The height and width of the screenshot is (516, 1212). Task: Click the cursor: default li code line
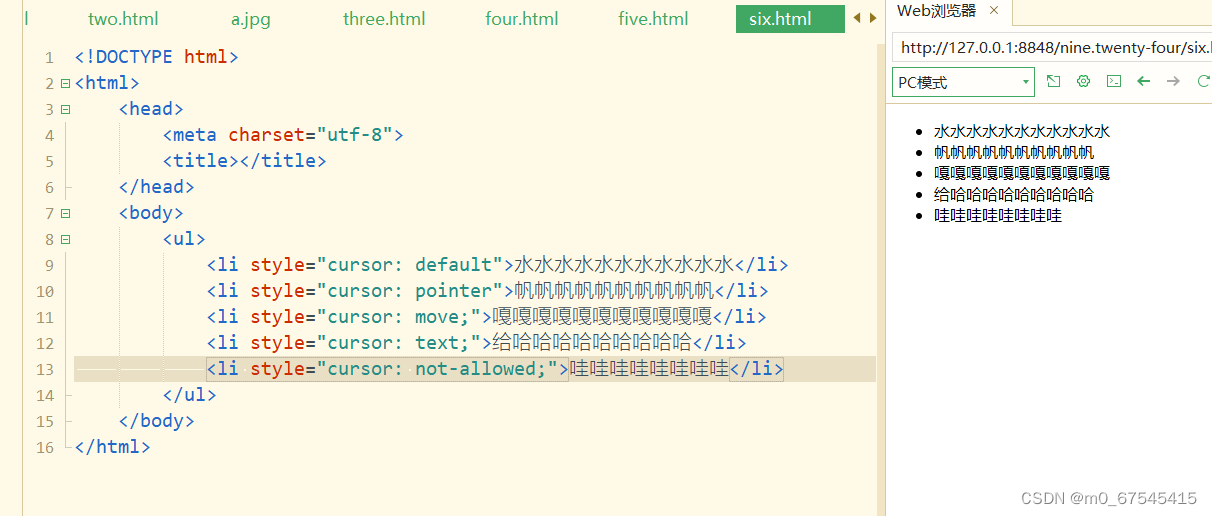tap(498, 265)
